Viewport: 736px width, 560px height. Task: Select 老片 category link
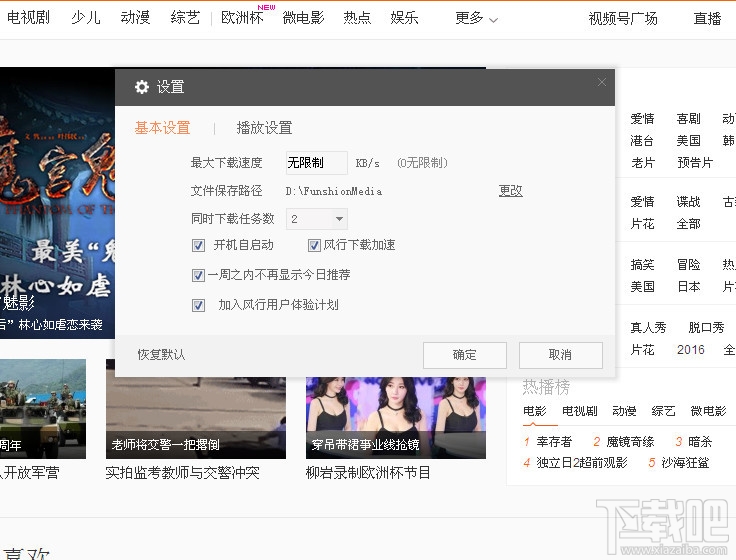(643, 162)
